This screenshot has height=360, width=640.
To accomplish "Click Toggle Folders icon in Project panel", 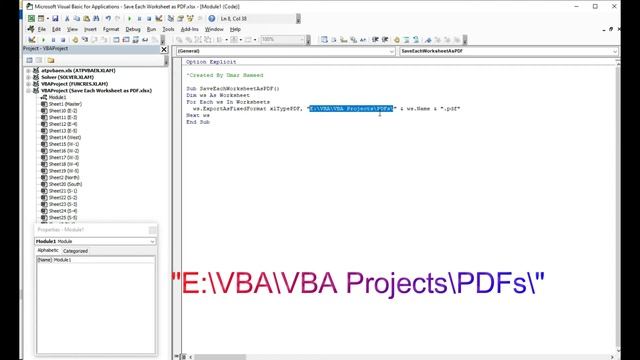I will [51, 60].
